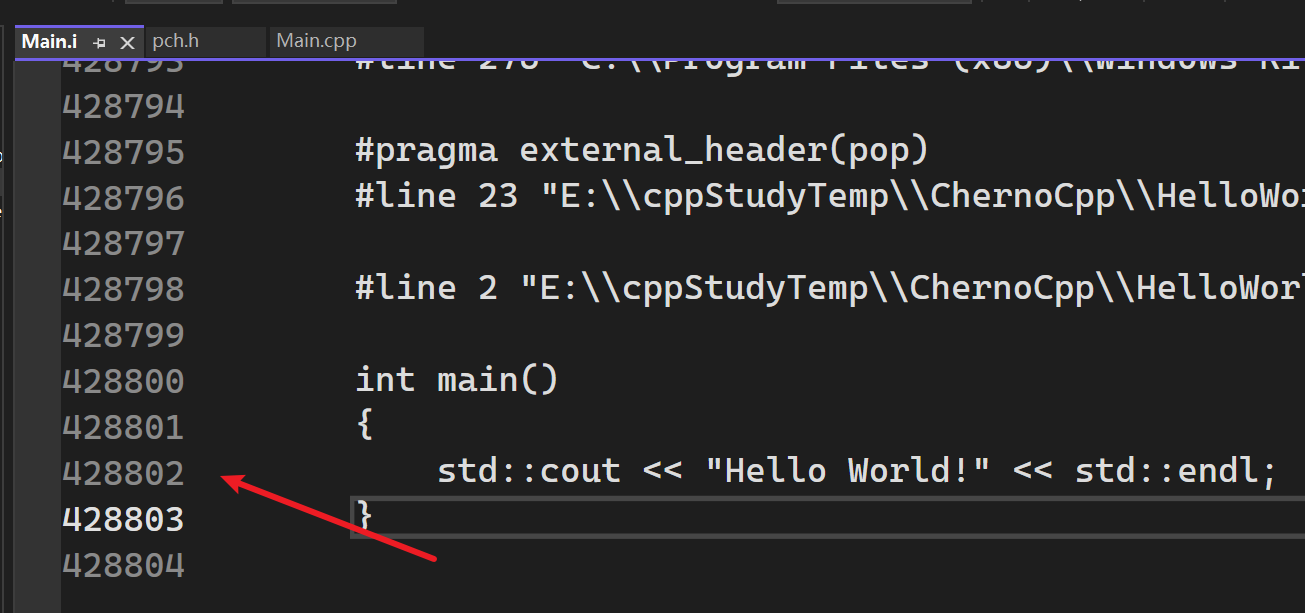Click the closing brace of main
This screenshot has width=1305, height=613.
tap(364, 517)
